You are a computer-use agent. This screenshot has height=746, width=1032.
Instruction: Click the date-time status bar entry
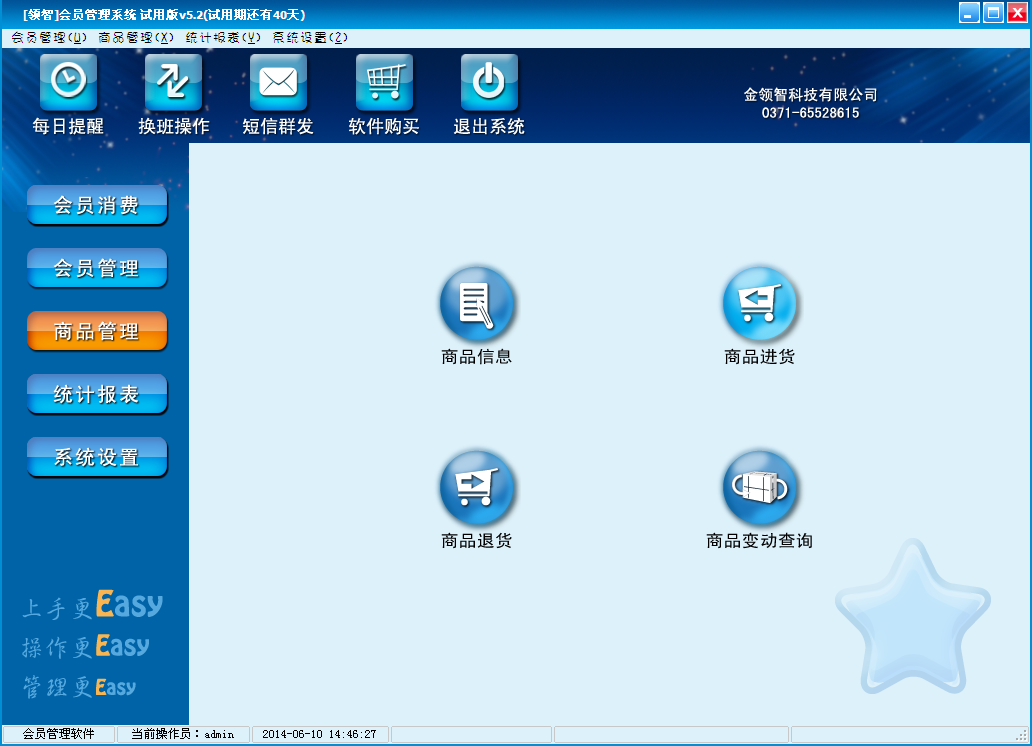click(x=319, y=734)
